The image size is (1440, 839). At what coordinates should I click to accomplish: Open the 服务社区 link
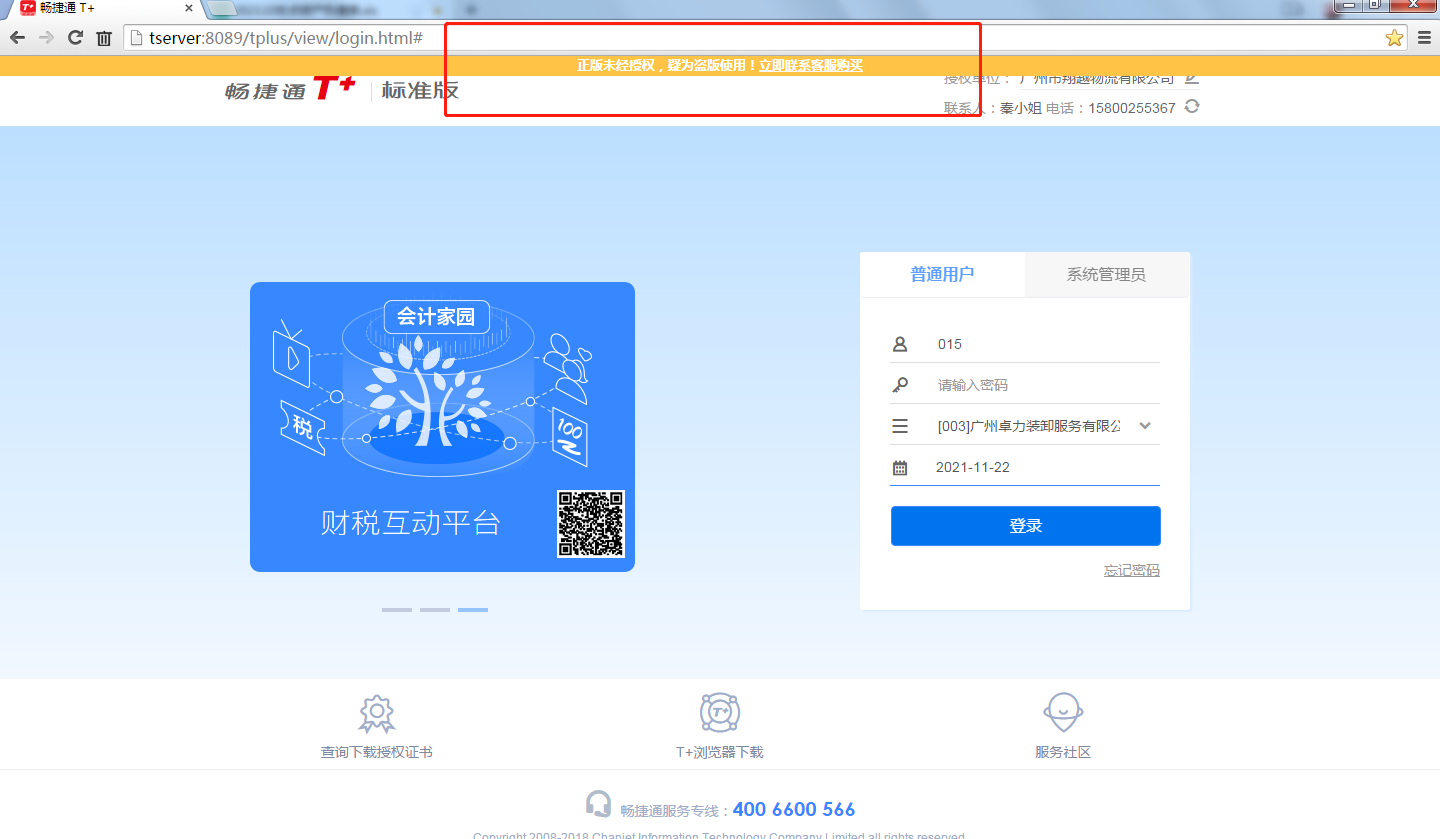tap(1063, 752)
